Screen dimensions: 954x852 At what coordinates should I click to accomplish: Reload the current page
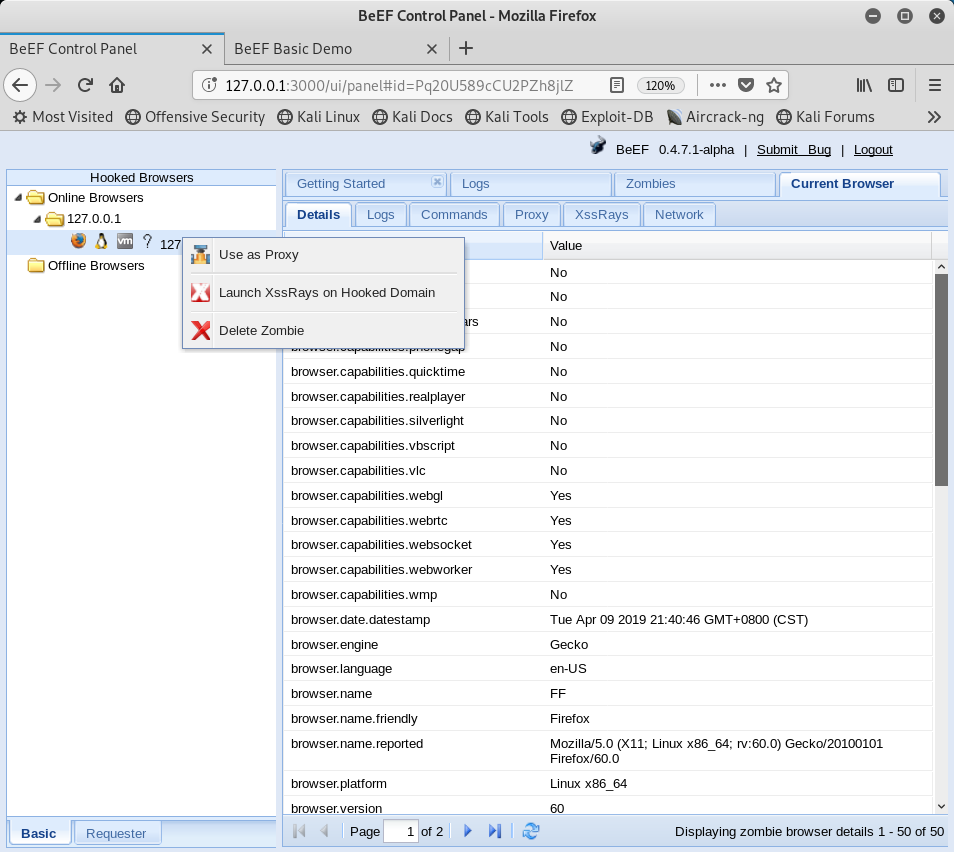point(85,85)
